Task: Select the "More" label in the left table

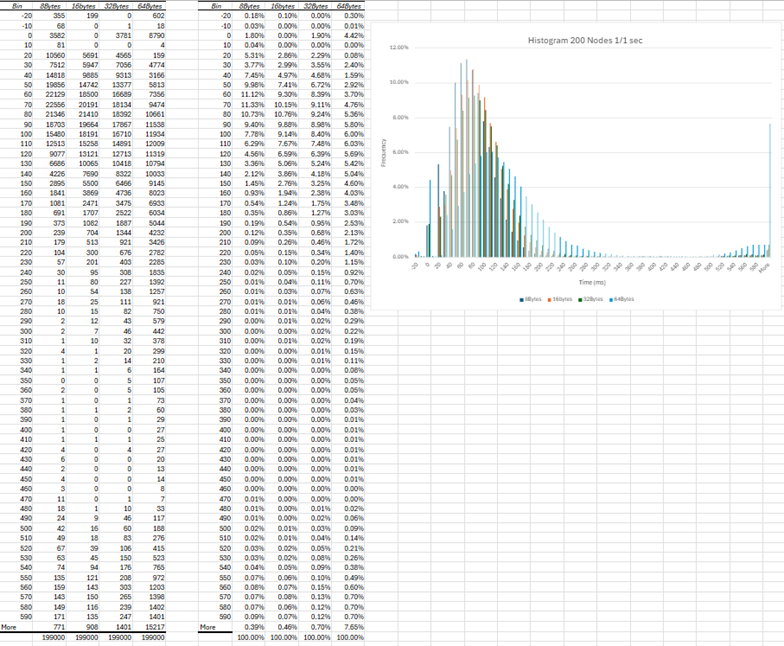Action: click(13, 627)
